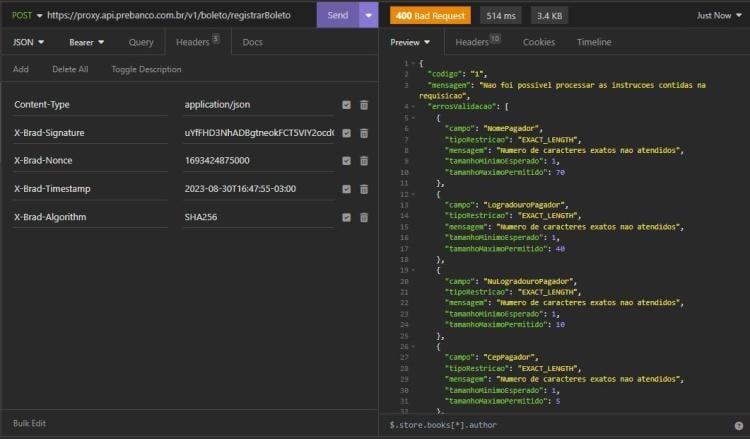Click the X-Brad-Signature name field
Screen dimensions: 750x439
click(90, 133)
